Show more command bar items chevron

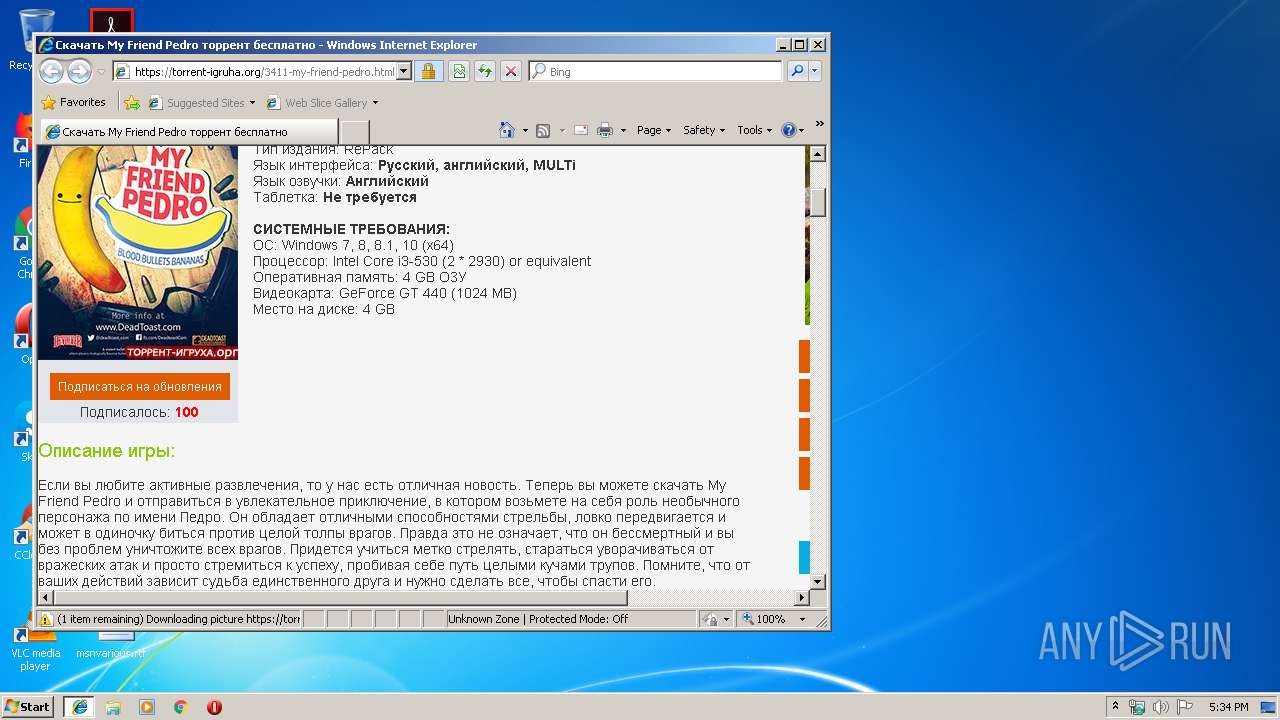(819, 124)
